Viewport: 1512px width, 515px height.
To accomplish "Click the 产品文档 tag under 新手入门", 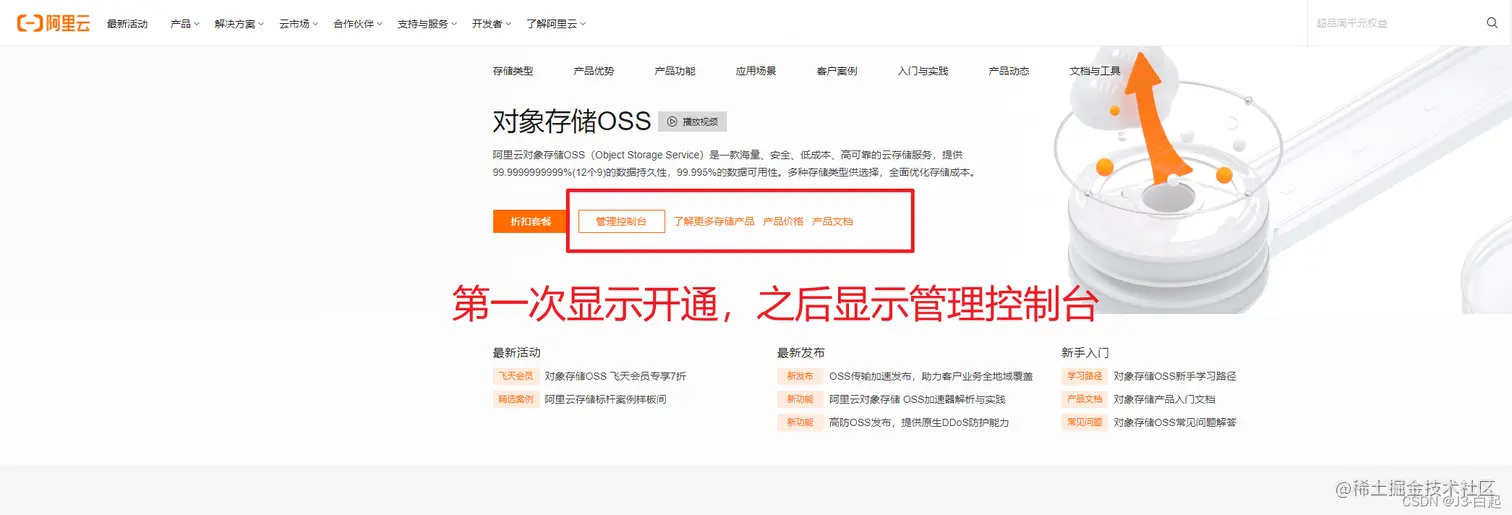I will click(x=1084, y=399).
